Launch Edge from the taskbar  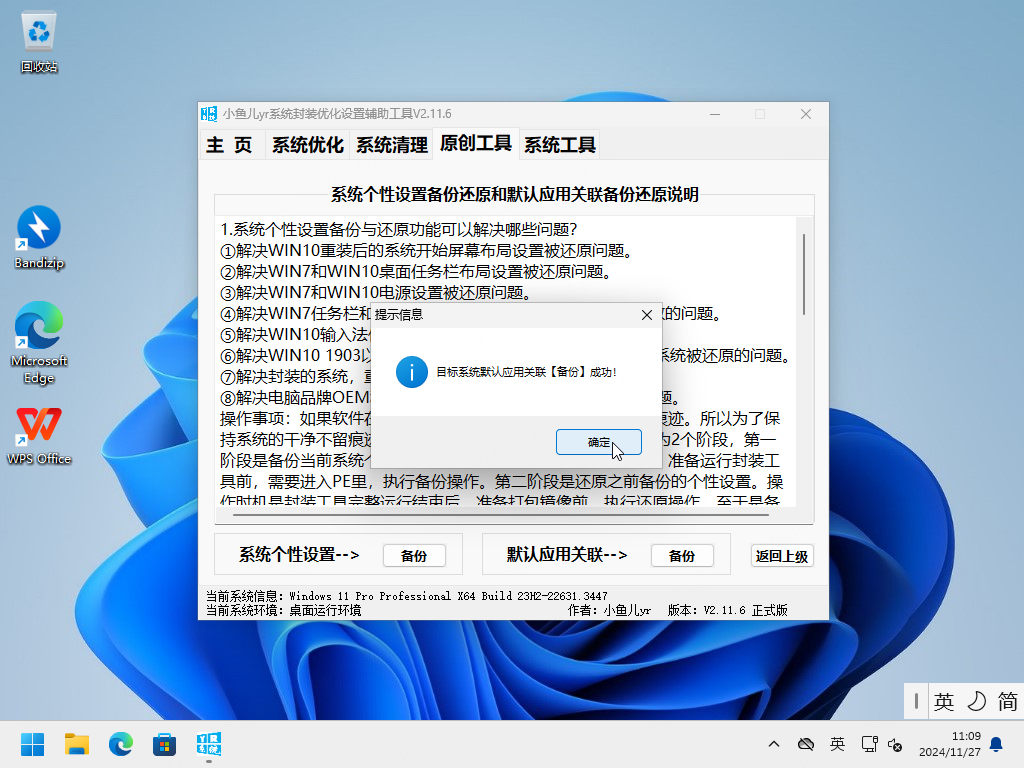coord(120,744)
